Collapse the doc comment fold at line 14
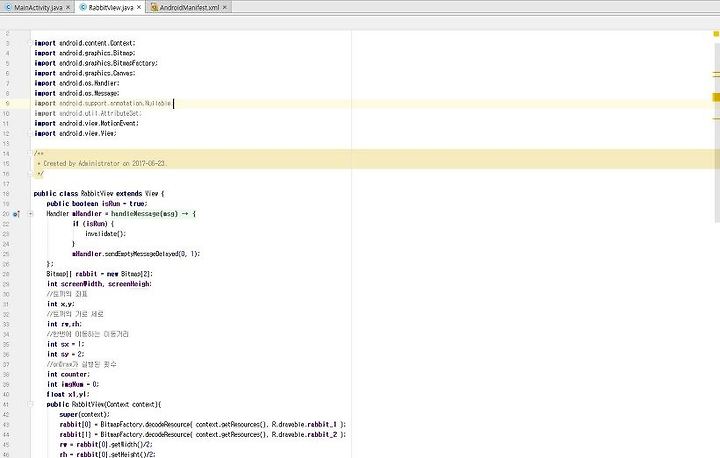Screen dimensions: 720x458 pyautogui.click(x=30, y=153)
